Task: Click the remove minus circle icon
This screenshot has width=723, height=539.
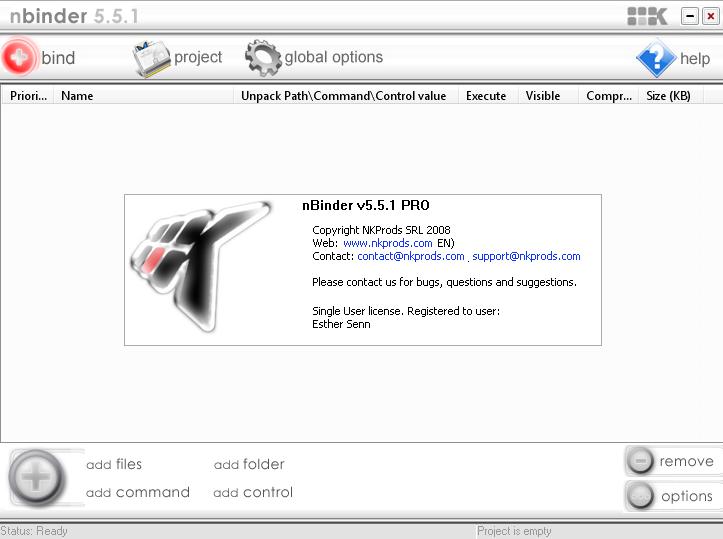Action: click(640, 460)
